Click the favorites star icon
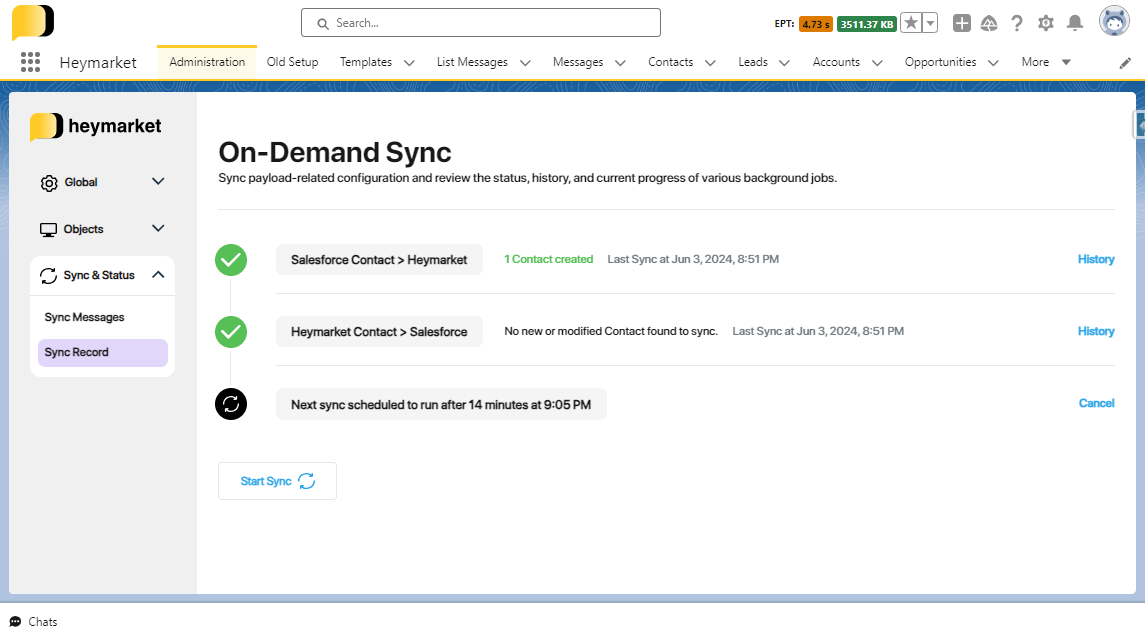 click(911, 23)
